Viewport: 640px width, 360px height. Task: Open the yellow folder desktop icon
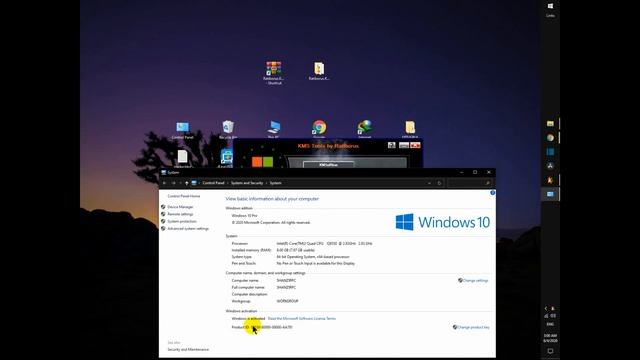click(x=410, y=129)
